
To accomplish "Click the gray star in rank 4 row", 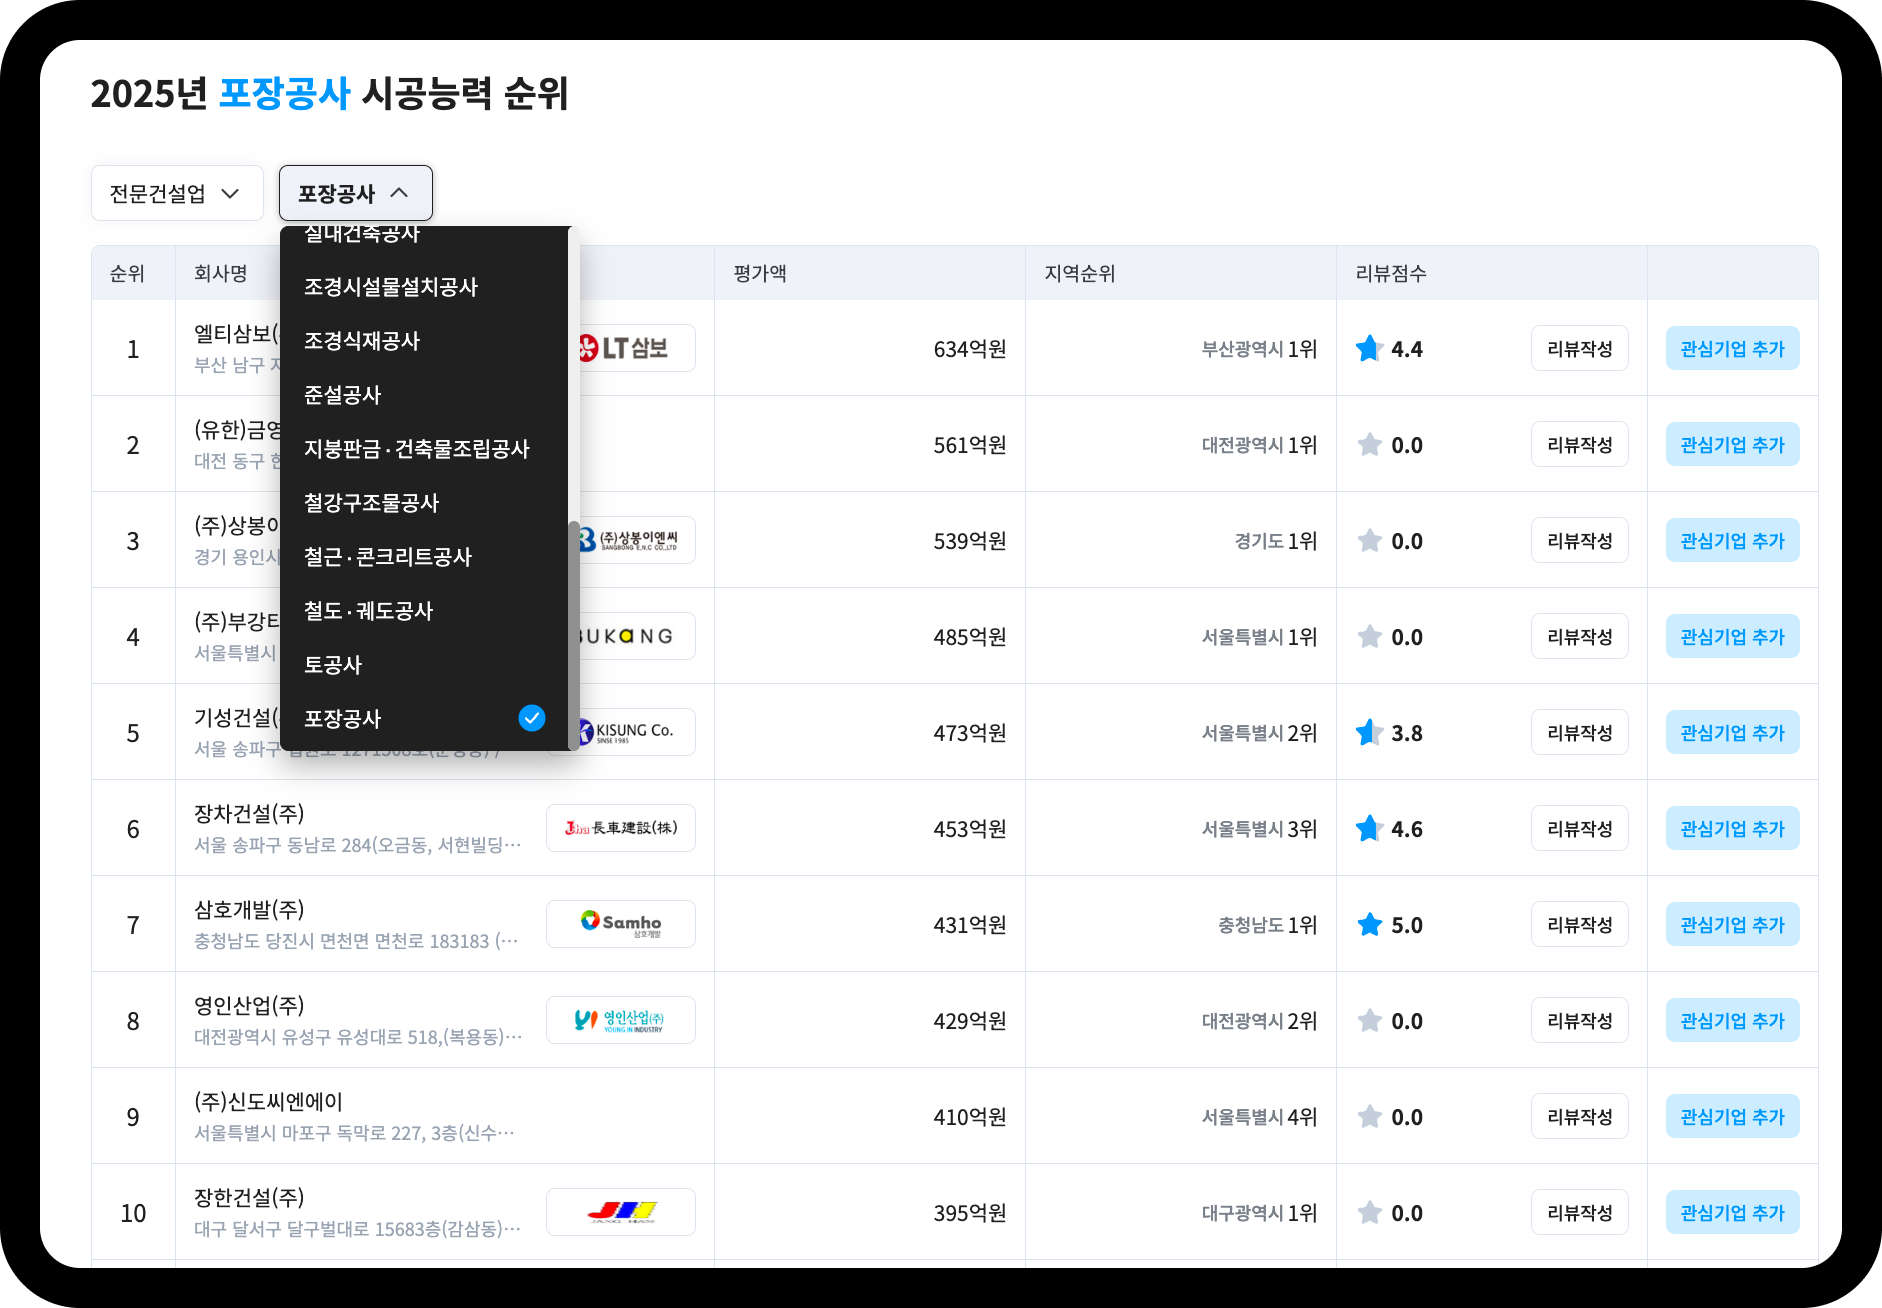I will 1369,636.
